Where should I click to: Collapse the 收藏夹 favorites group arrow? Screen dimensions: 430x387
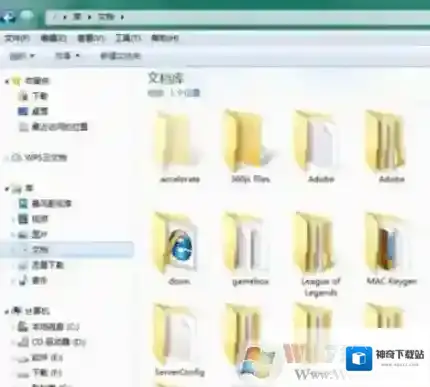[7, 81]
